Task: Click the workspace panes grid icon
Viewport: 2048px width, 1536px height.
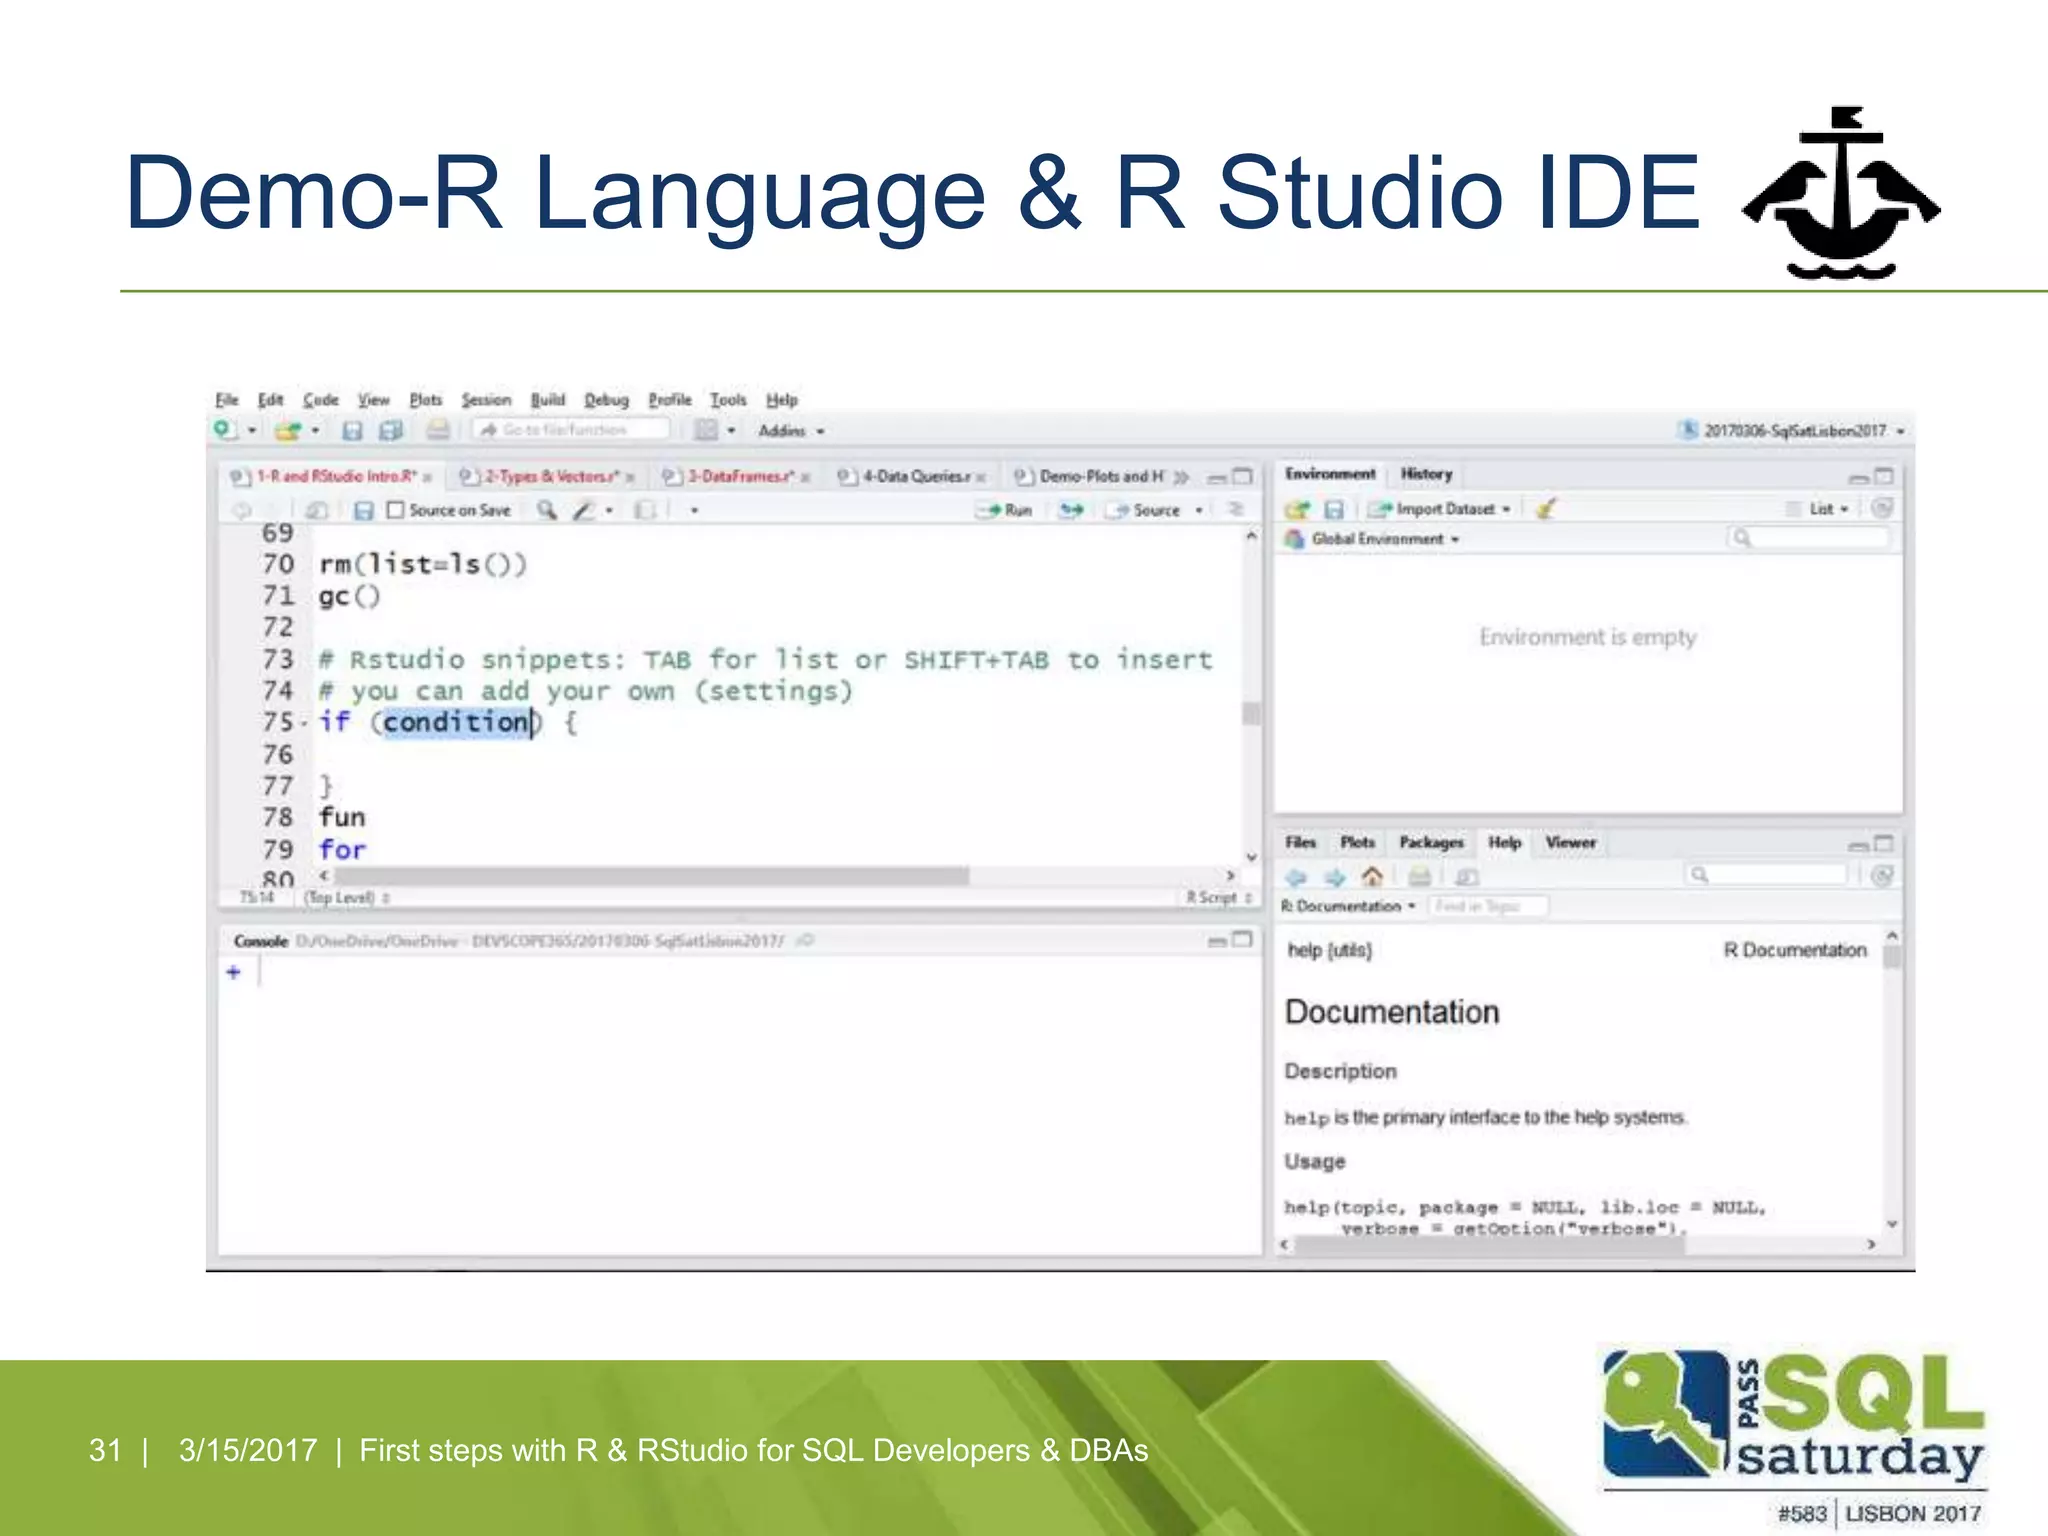Action: 707,430
